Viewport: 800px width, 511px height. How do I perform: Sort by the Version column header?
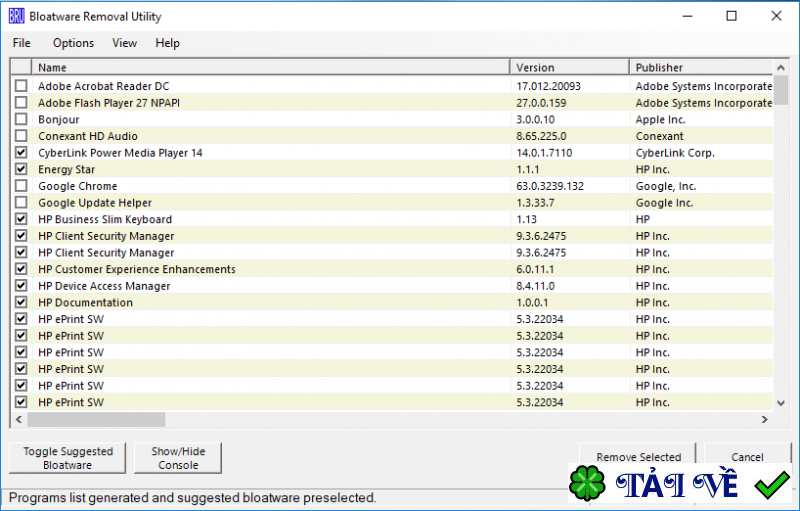tap(570, 68)
